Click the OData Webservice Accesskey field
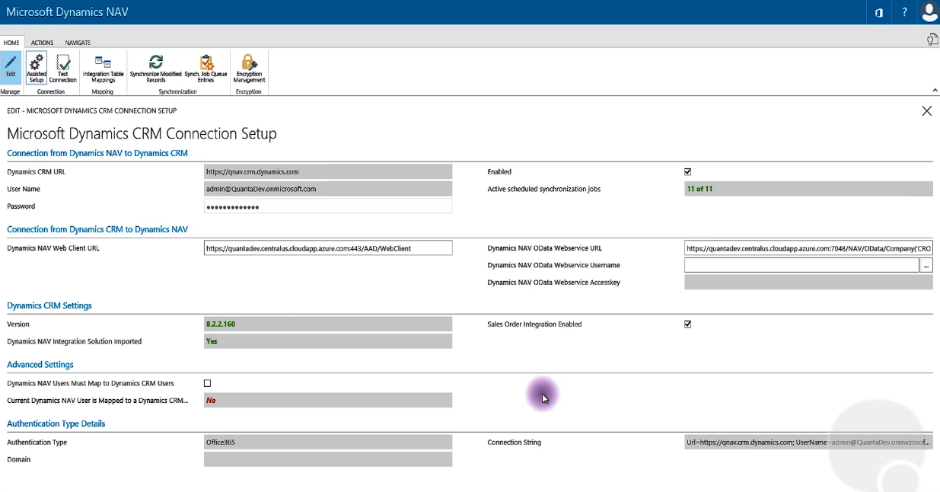The image size is (940, 492). [x=808, y=282]
